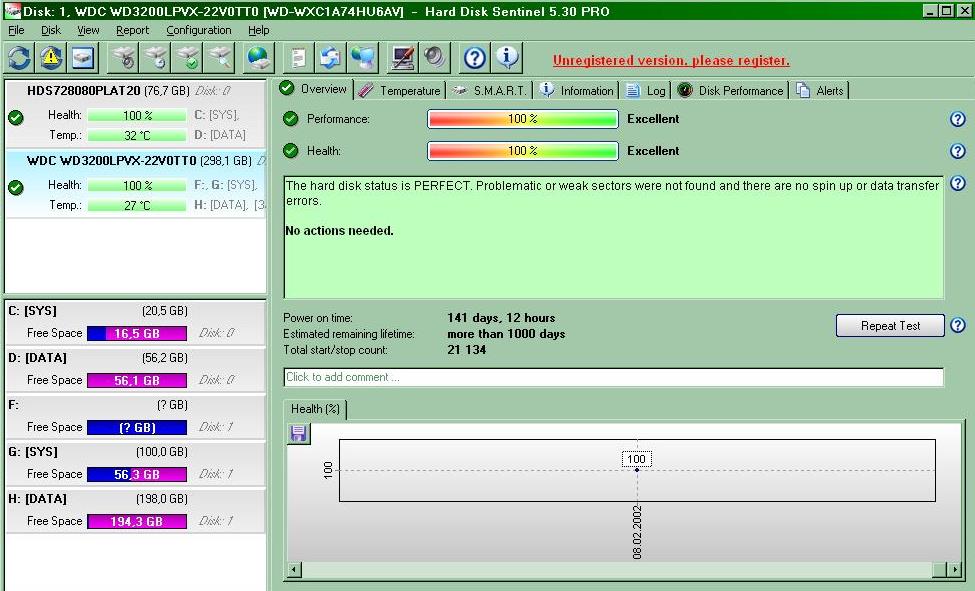Click the Performance 100 % gradient bar

(523, 119)
